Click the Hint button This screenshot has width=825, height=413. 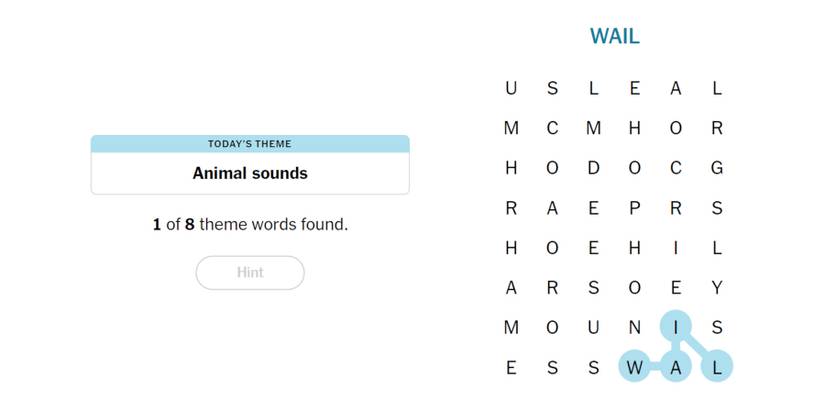click(x=250, y=272)
